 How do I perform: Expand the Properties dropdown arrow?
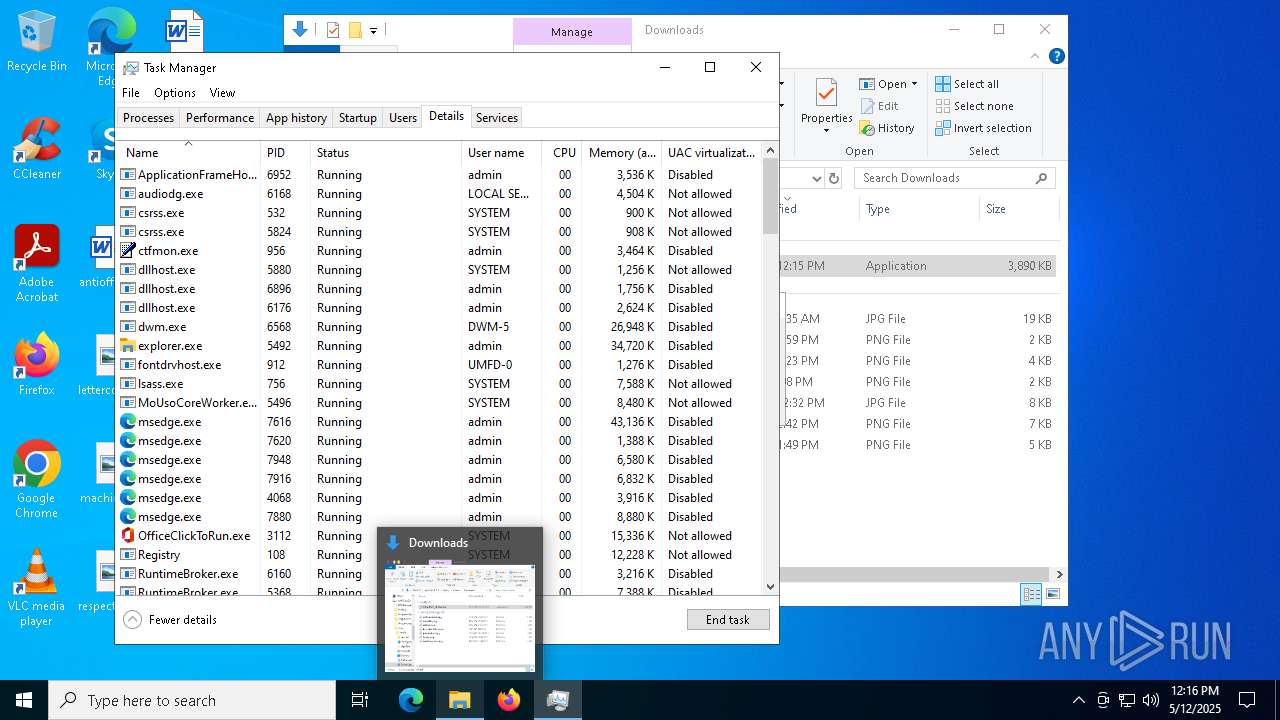coord(826,131)
